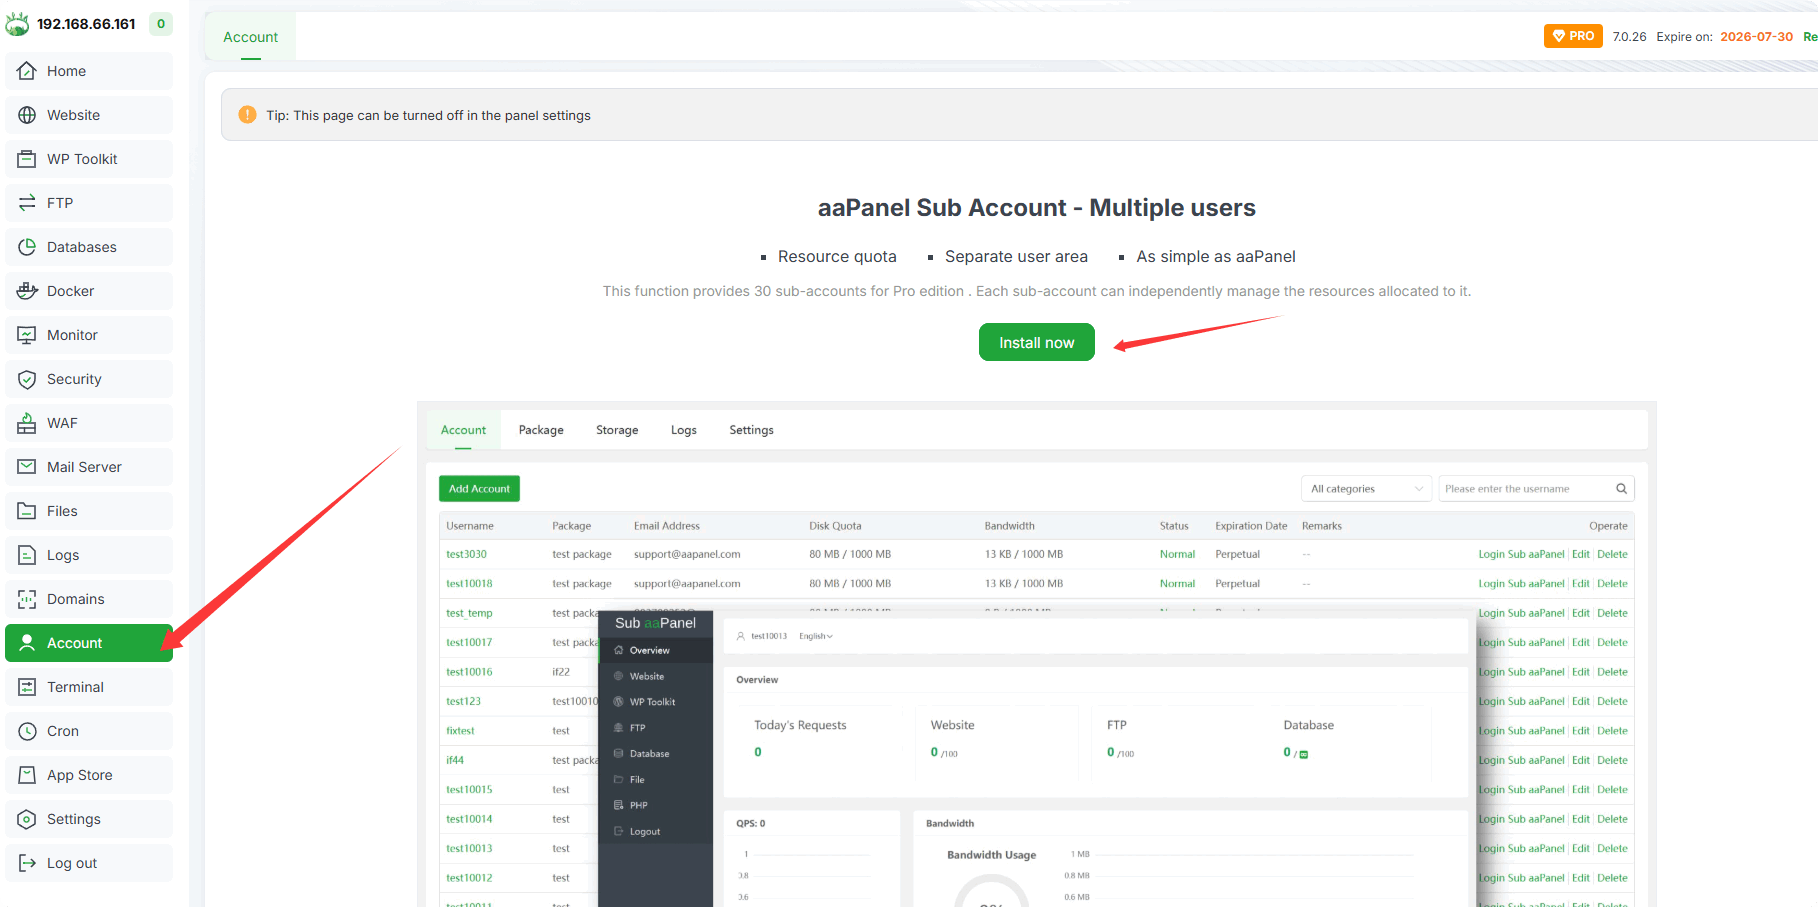The image size is (1818, 907).
Task: Click the Resource quota bullet text
Action: point(837,257)
